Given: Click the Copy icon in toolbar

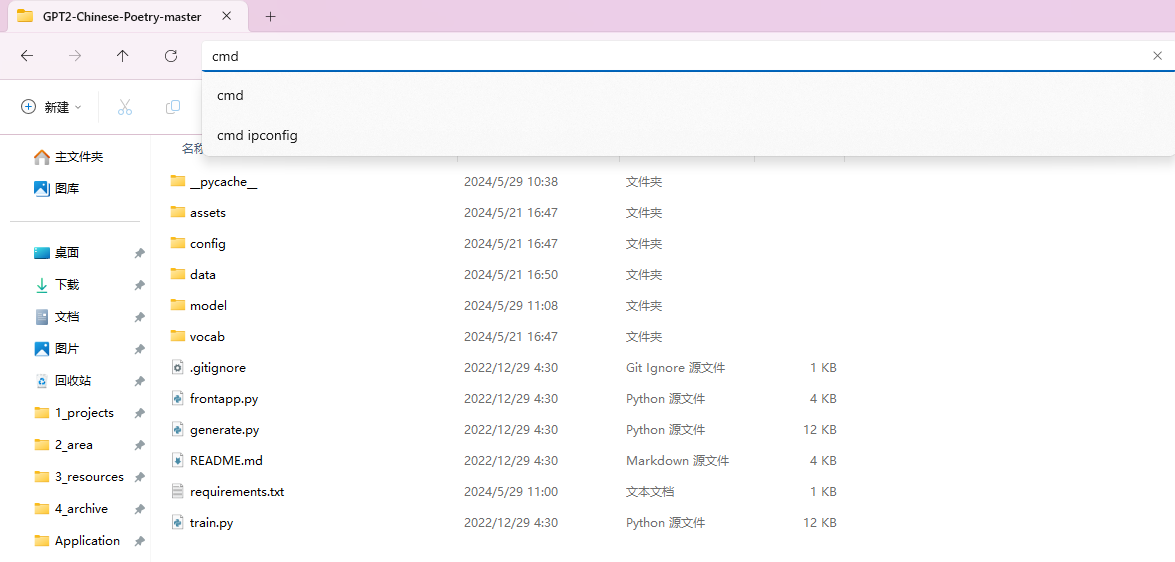Looking at the screenshot, I should pos(173,107).
